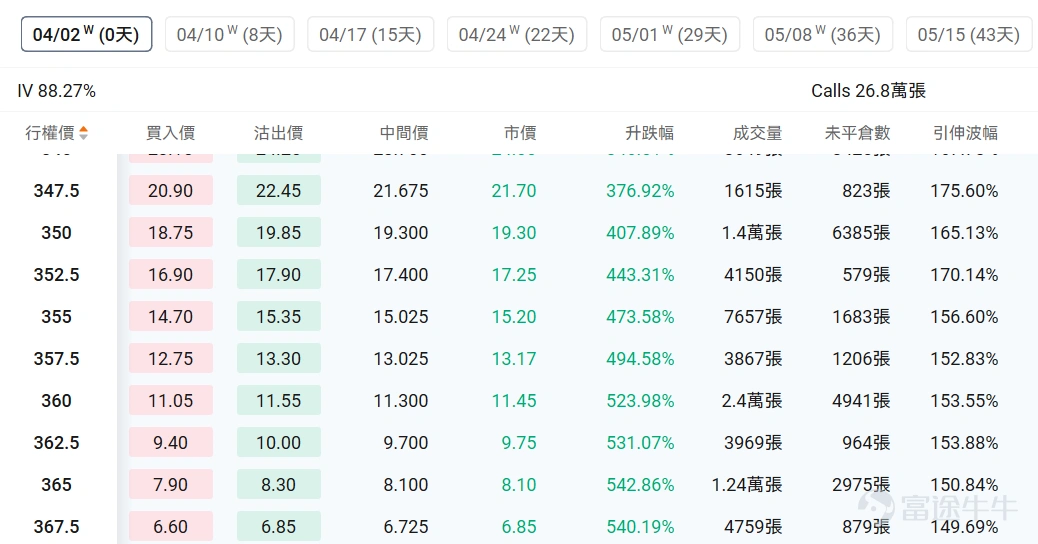Click the volume value 1.24萬張
This screenshot has height=544, width=1038.
click(x=747, y=484)
